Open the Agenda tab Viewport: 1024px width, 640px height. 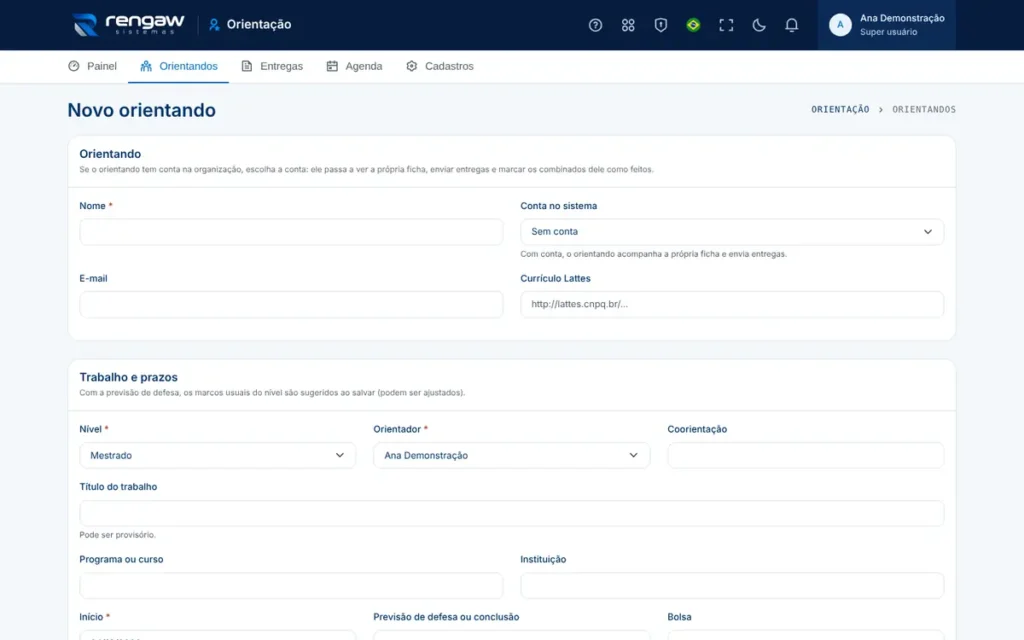354,66
